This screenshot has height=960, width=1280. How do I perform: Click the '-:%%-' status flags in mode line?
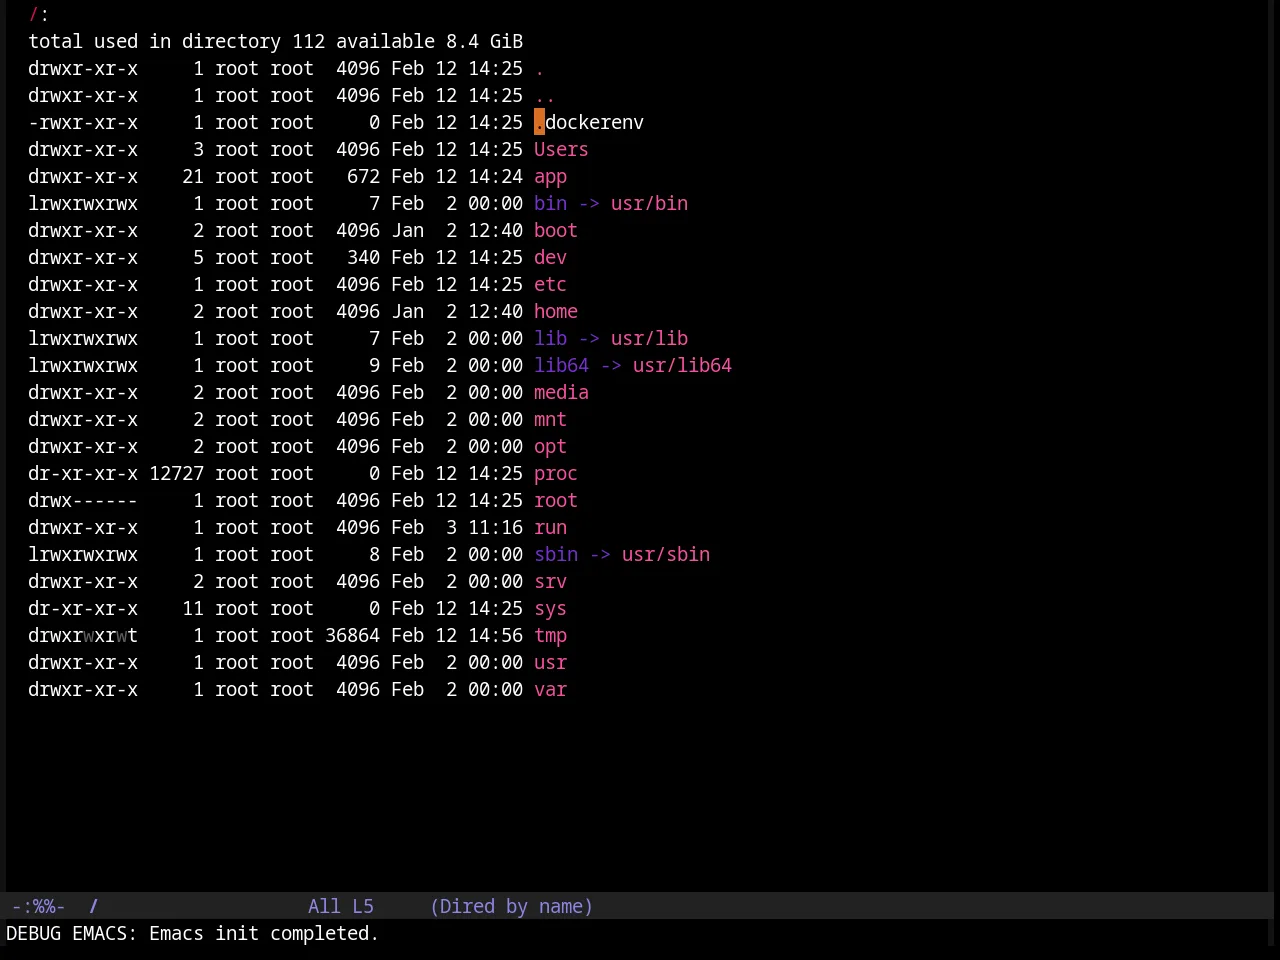[39, 906]
